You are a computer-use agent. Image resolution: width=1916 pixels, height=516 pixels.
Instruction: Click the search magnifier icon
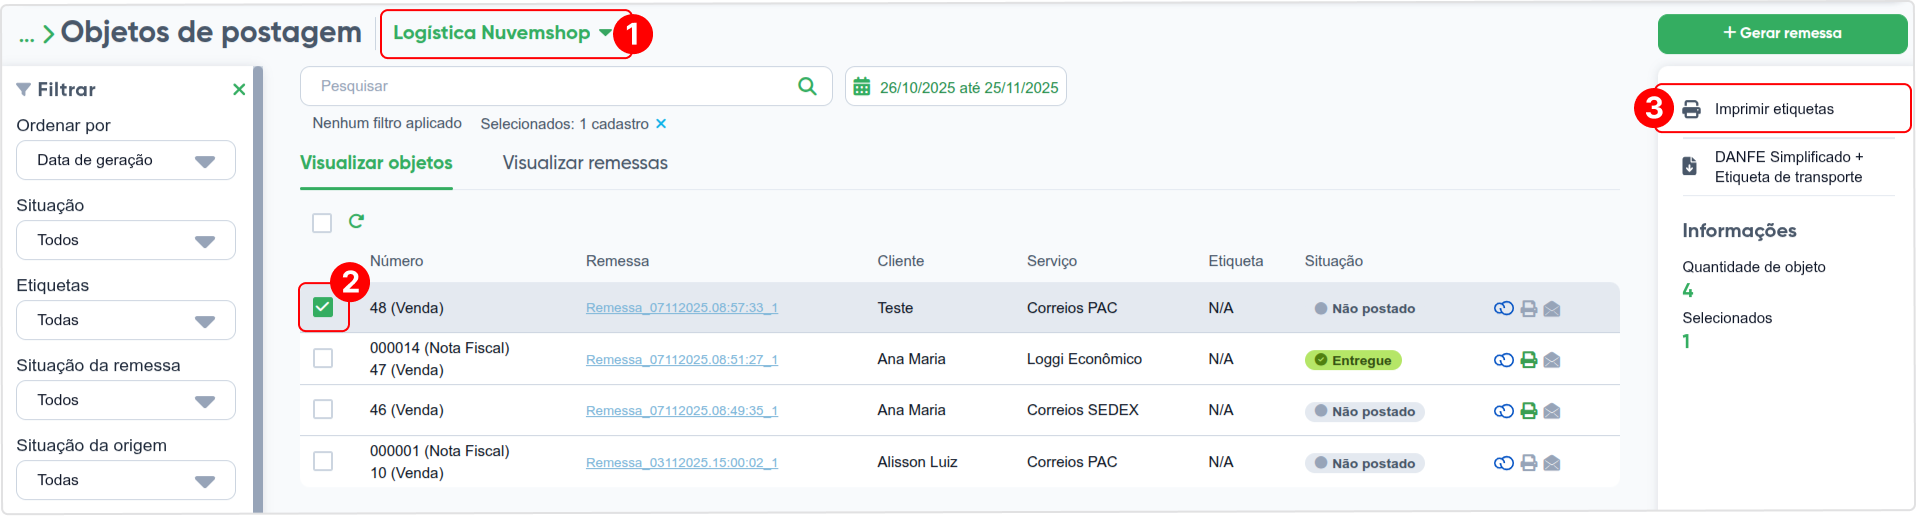807,86
